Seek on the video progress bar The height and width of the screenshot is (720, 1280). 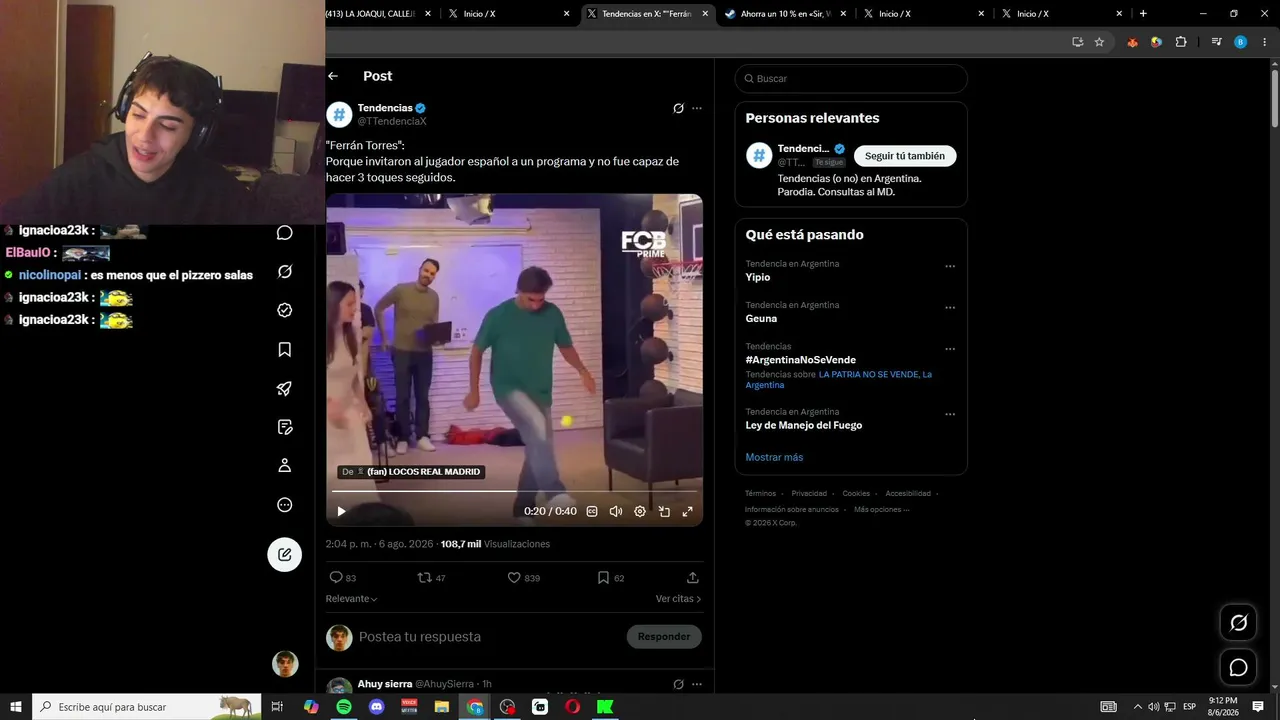click(x=514, y=492)
